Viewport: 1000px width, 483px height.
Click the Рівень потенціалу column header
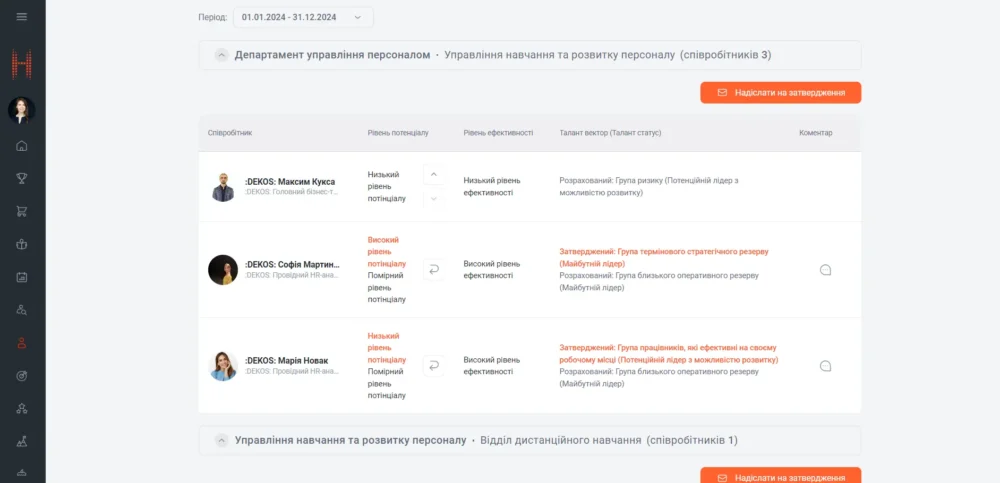point(397,132)
